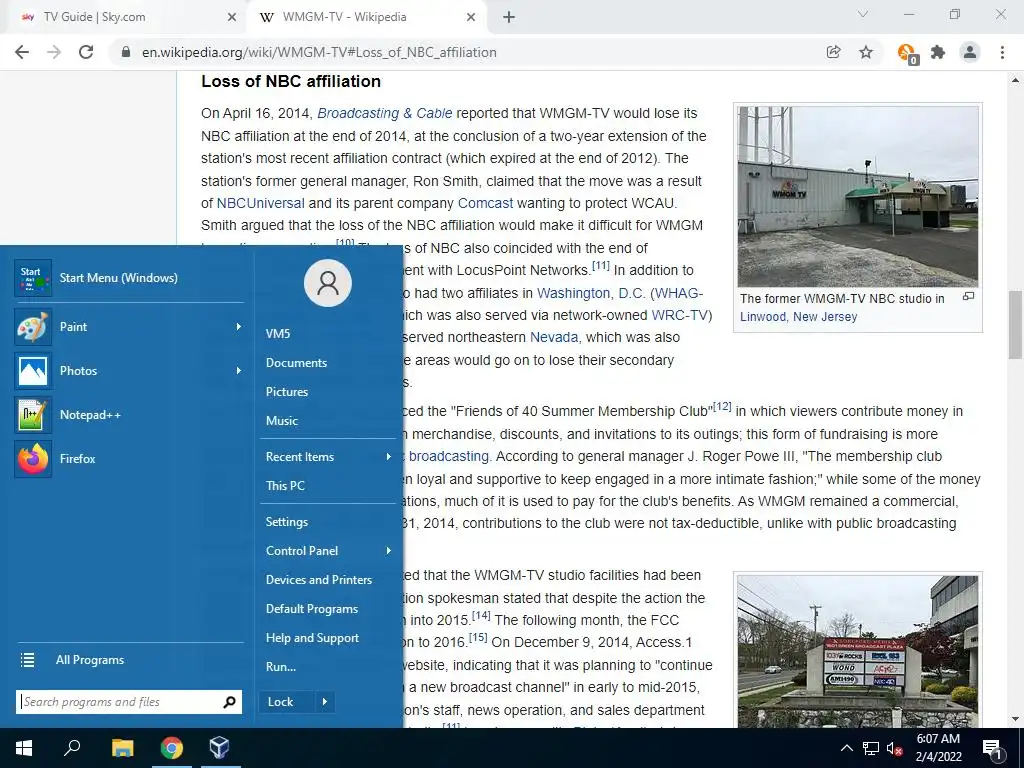Screen dimensions: 1024x768
Task: Open Music from the start menu
Action: (281, 421)
